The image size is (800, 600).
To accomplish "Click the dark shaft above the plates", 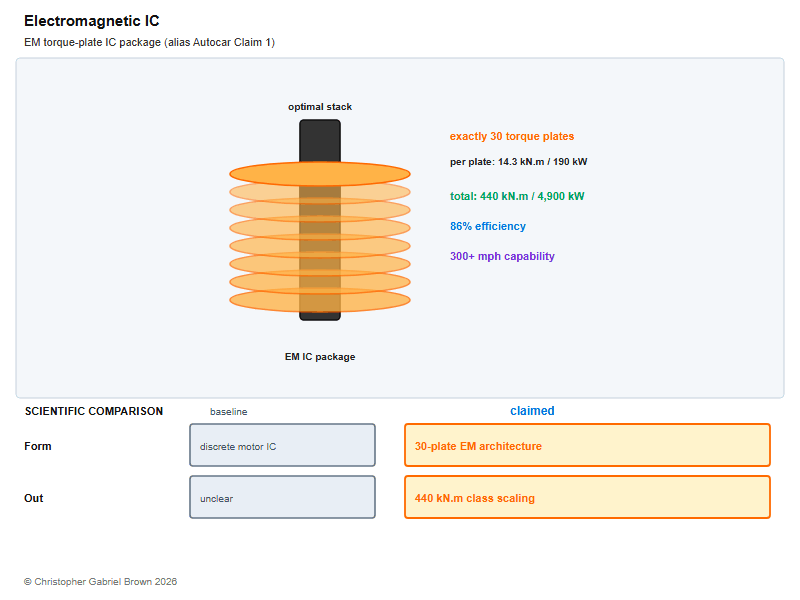I will coord(320,141).
